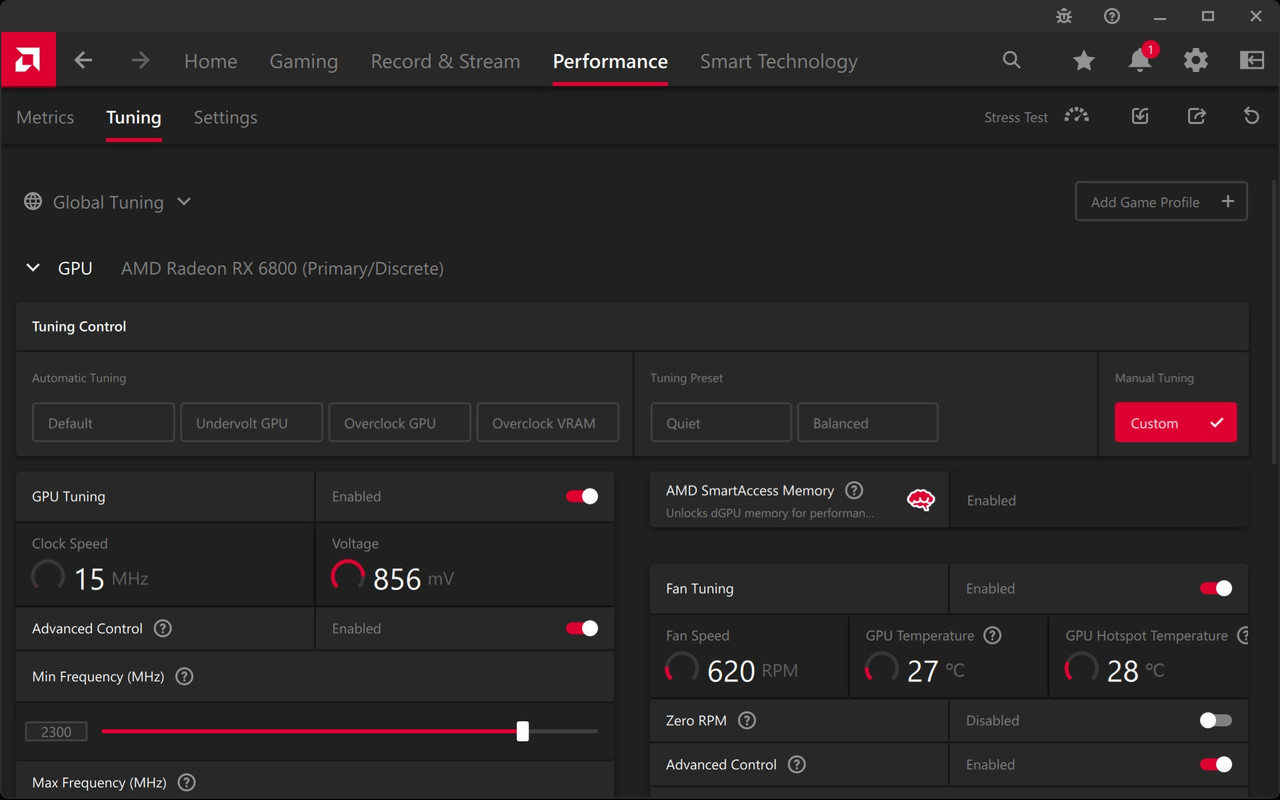This screenshot has height=800, width=1280.
Task: Switch to the Metrics tab
Action: 45,117
